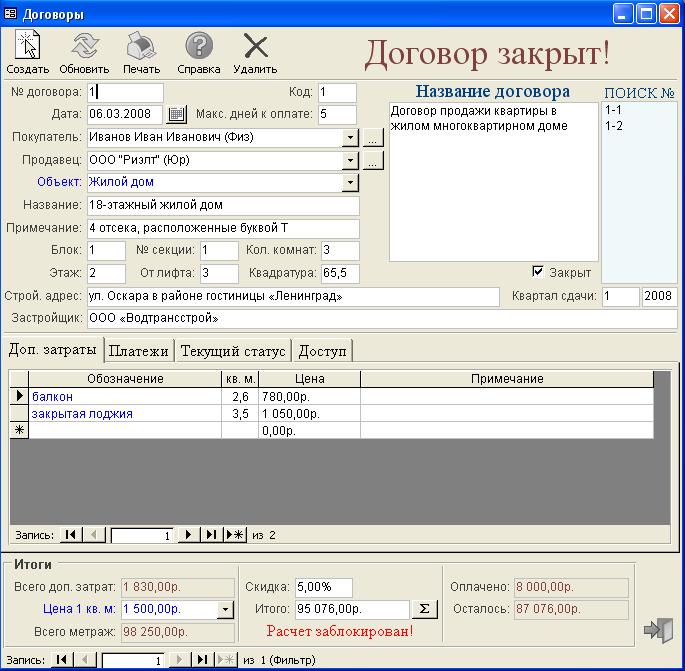
Task: Add new record in subform navigator
Action: 235,535
